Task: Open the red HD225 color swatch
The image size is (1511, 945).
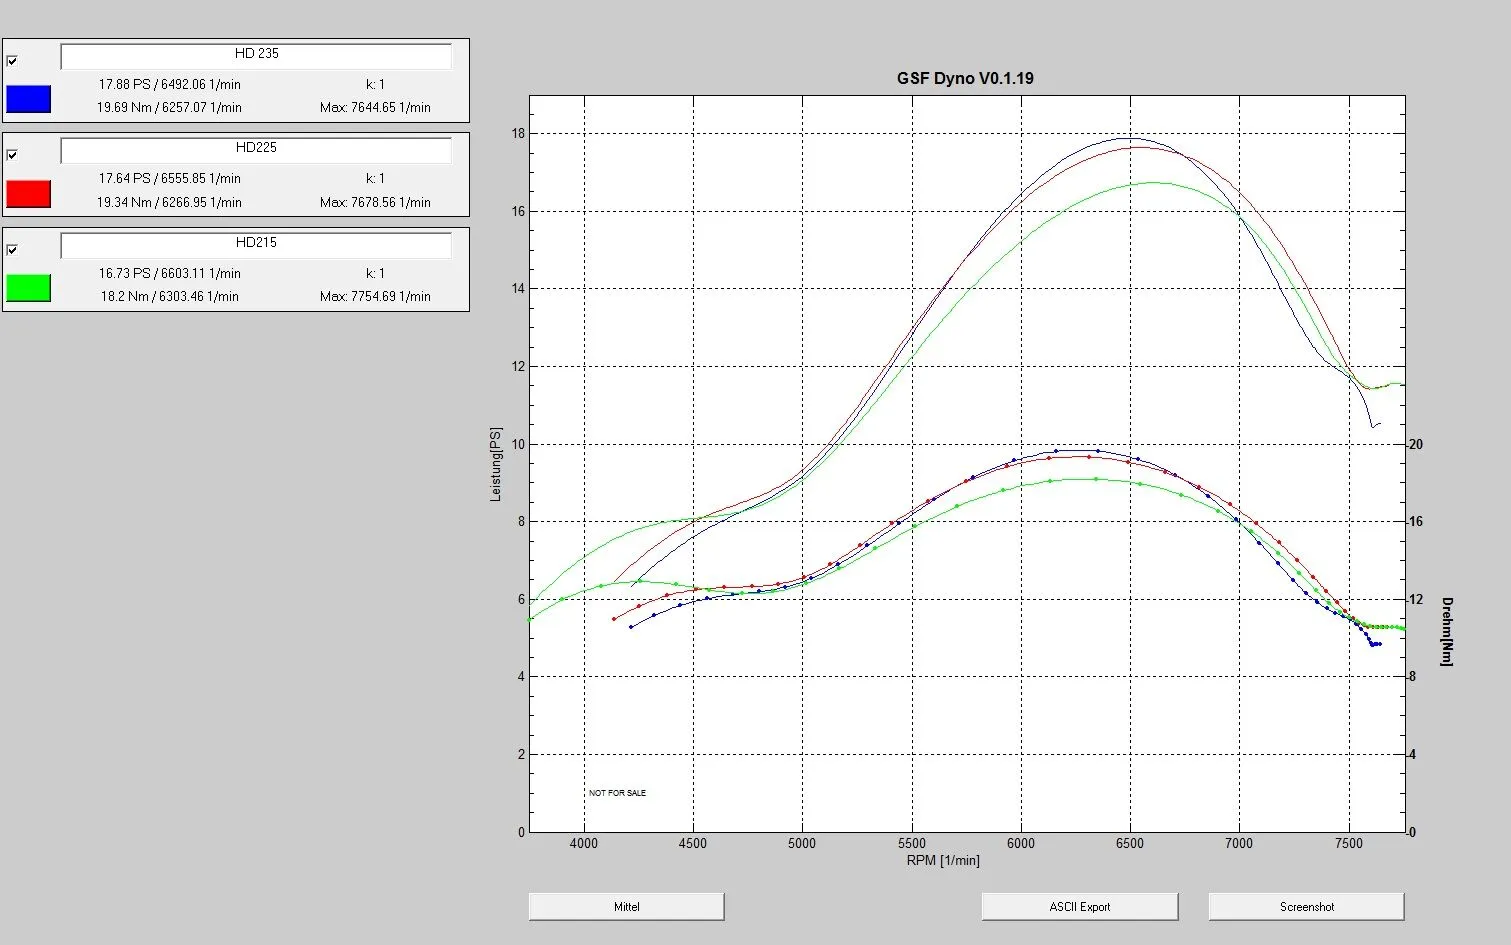Action: [28, 194]
